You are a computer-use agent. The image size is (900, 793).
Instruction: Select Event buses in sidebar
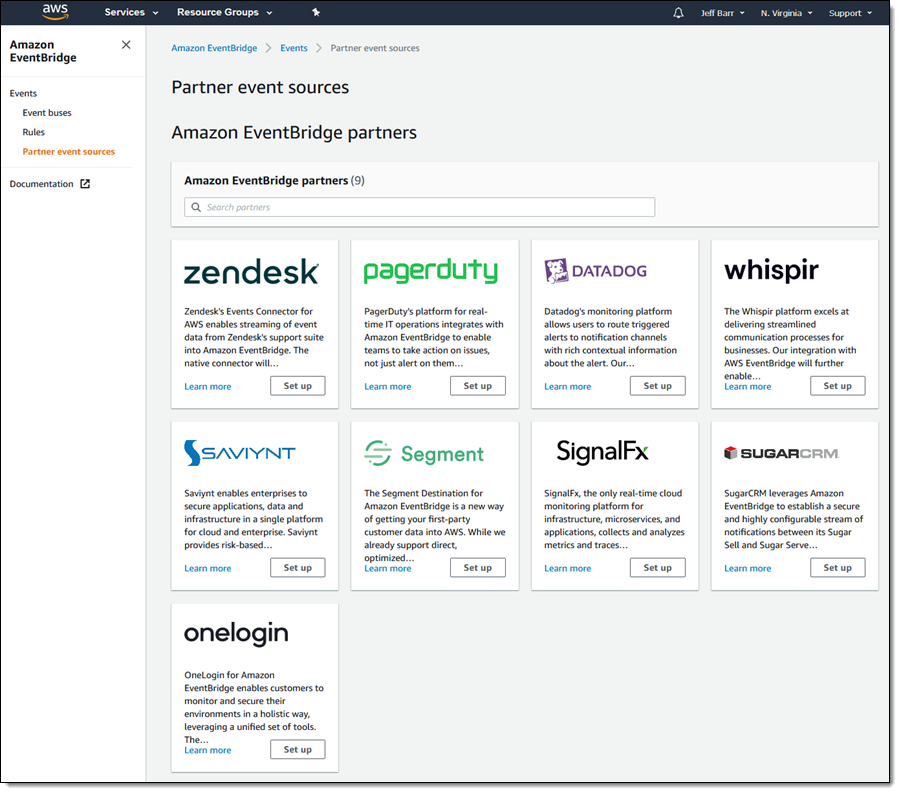(47, 113)
